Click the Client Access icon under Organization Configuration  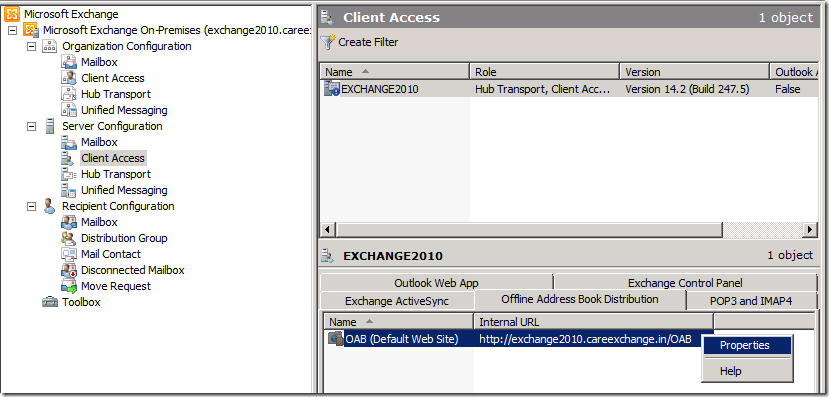click(69, 78)
